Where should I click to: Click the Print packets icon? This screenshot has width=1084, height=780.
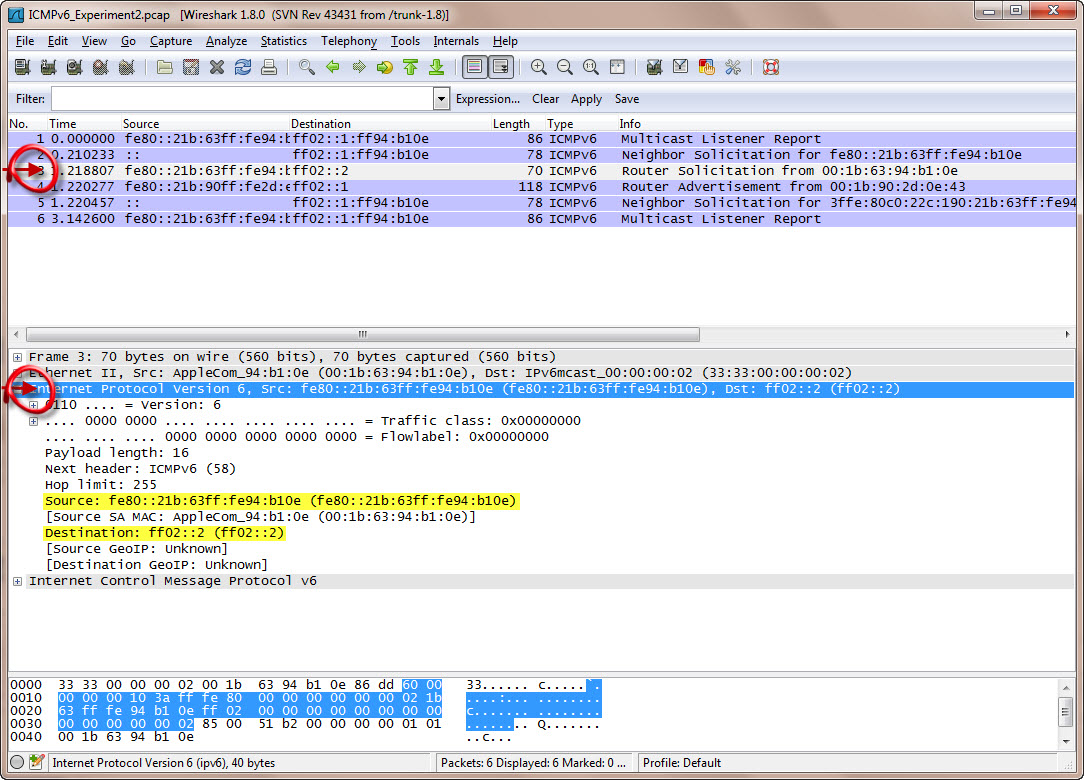click(x=268, y=67)
